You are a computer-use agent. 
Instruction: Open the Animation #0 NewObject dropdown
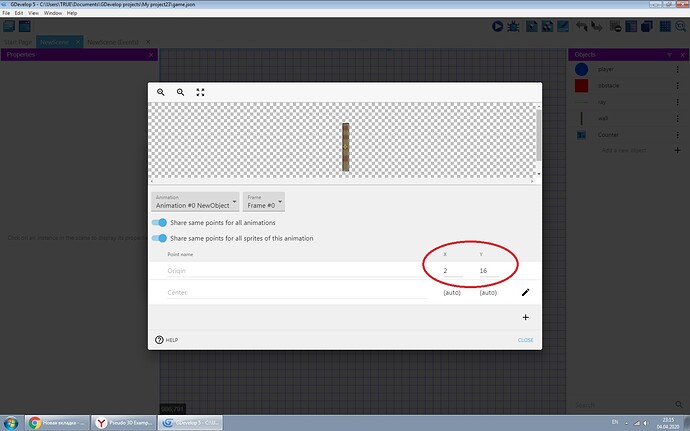[x=195, y=202]
